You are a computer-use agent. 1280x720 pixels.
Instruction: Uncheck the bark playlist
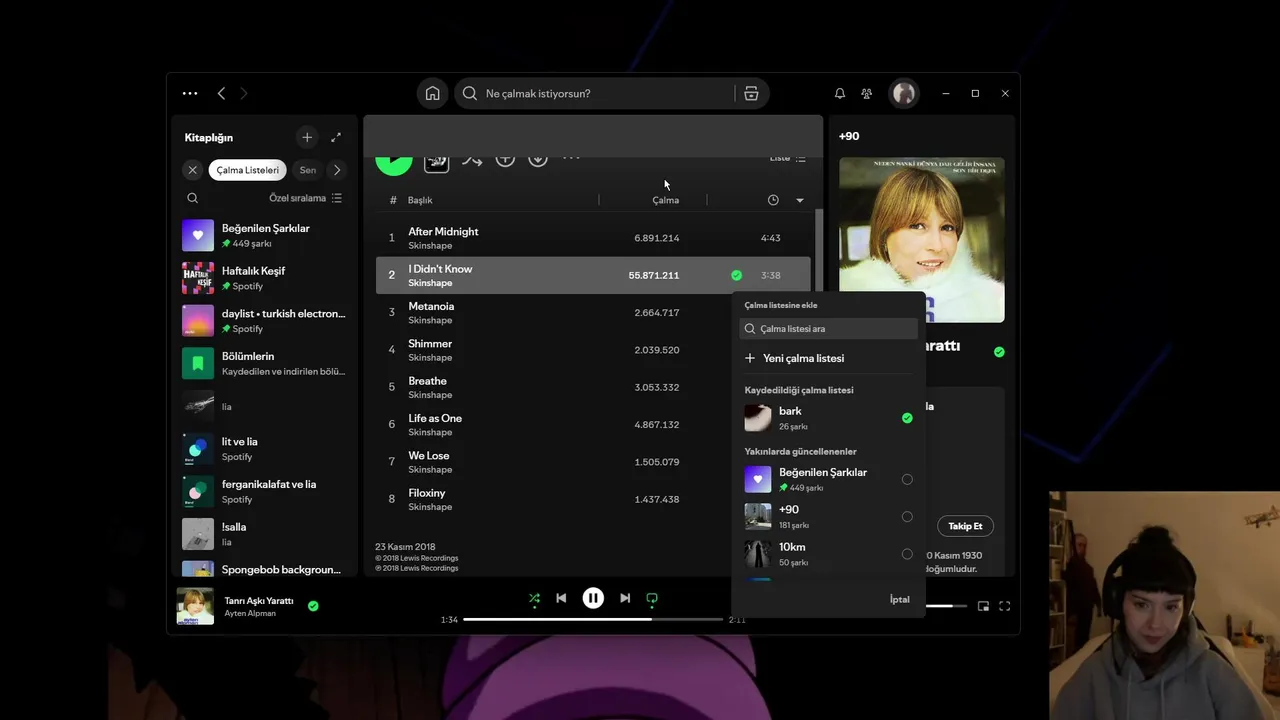907,418
